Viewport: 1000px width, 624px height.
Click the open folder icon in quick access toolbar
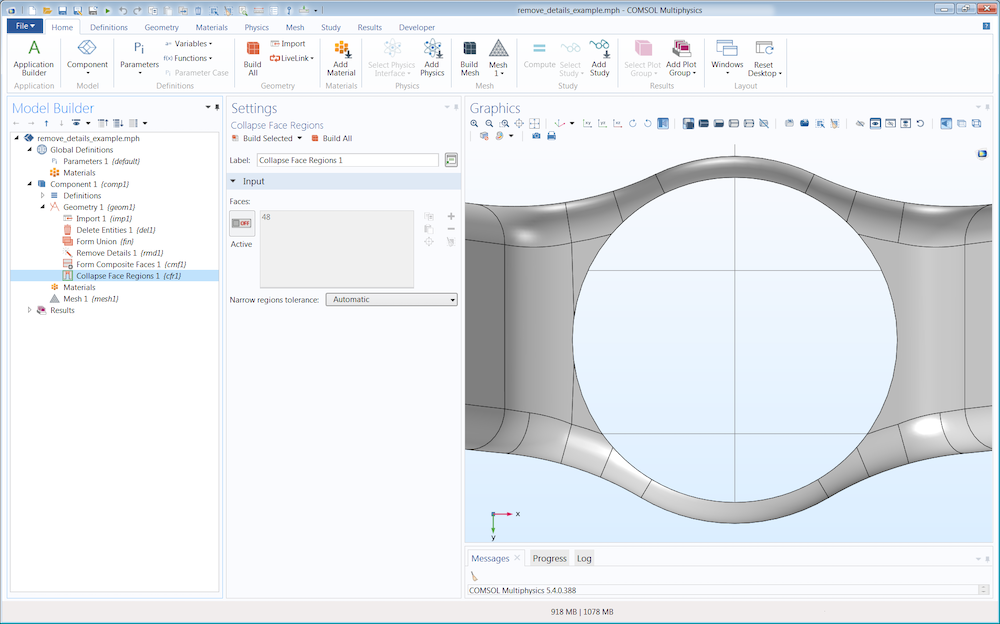tap(47, 10)
